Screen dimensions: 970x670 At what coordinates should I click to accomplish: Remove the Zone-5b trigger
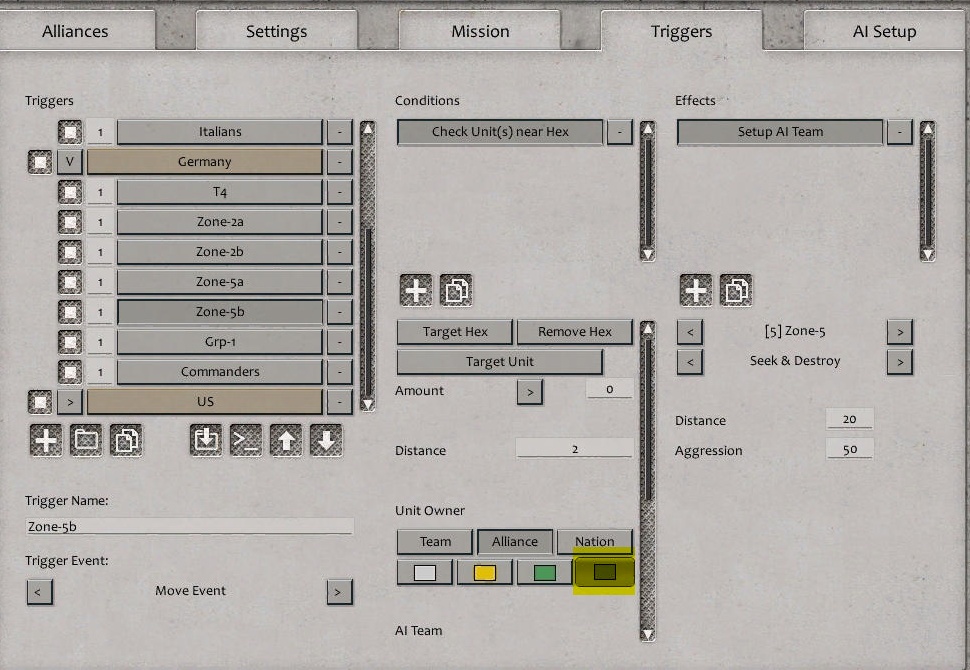coord(340,312)
